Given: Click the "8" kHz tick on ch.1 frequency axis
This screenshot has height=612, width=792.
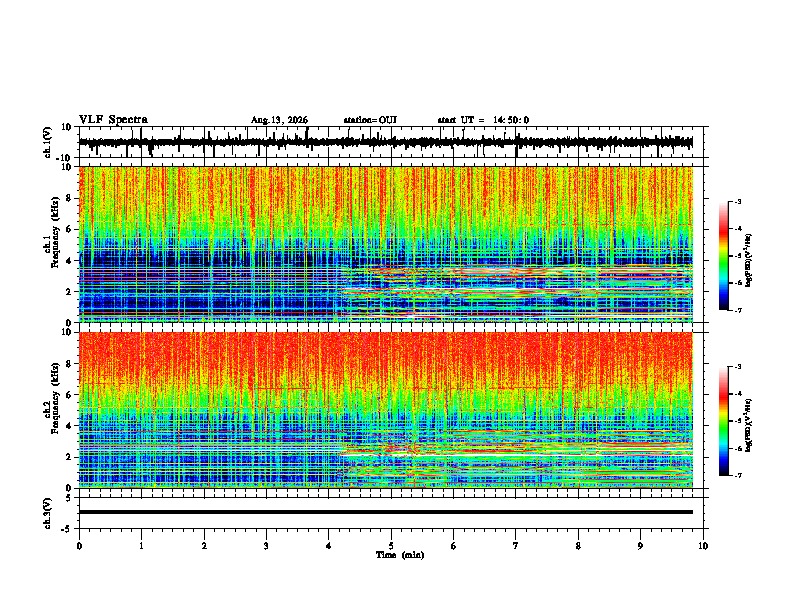Looking at the screenshot, I should [69, 198].
